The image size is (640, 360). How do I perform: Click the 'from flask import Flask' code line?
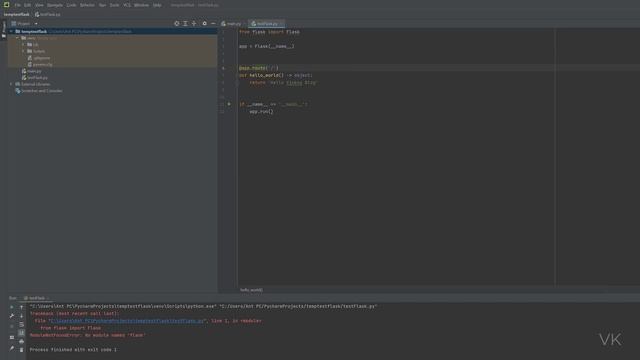[x=269, y=32]
